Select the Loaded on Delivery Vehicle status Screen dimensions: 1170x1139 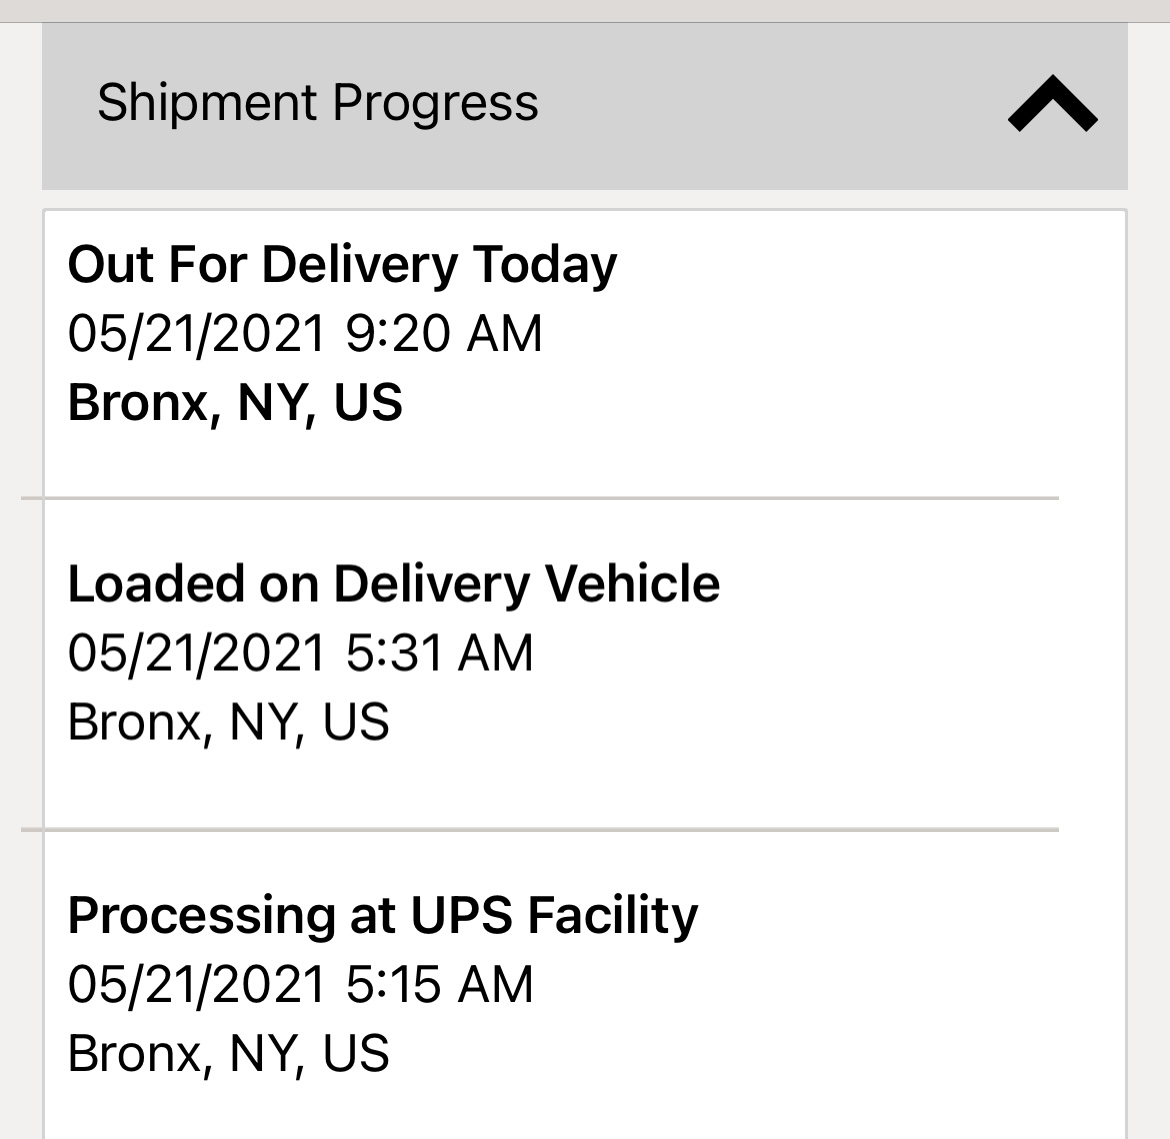pyautogui.click(x=393, y=584)
